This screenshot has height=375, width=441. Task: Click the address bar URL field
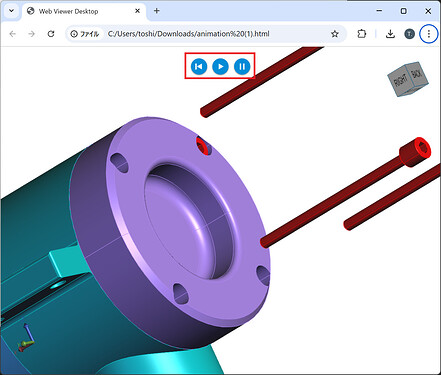188,34
